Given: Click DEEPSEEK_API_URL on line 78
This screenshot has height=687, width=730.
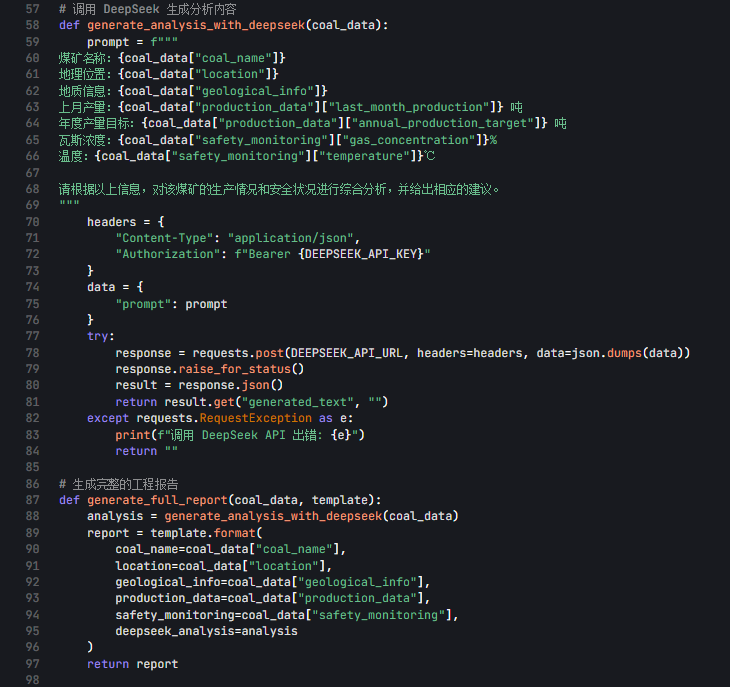Looking at the screenshot, I should pos(347,353).
